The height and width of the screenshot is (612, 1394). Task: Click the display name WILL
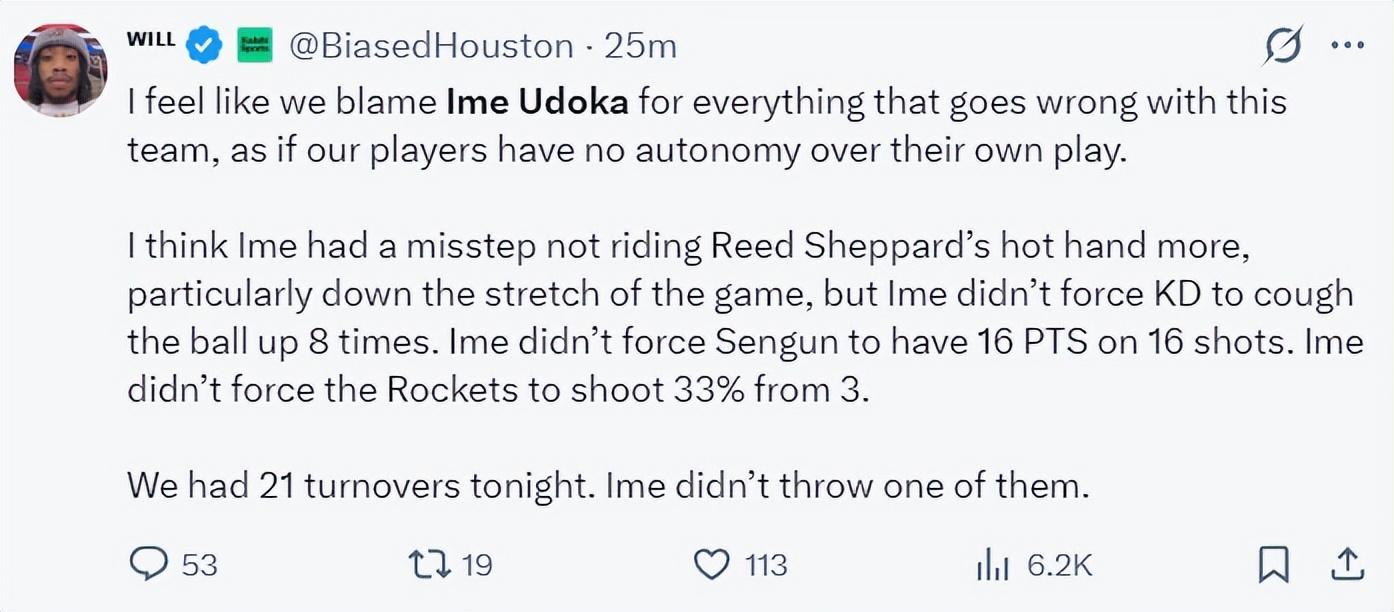(x=151, y=41)
